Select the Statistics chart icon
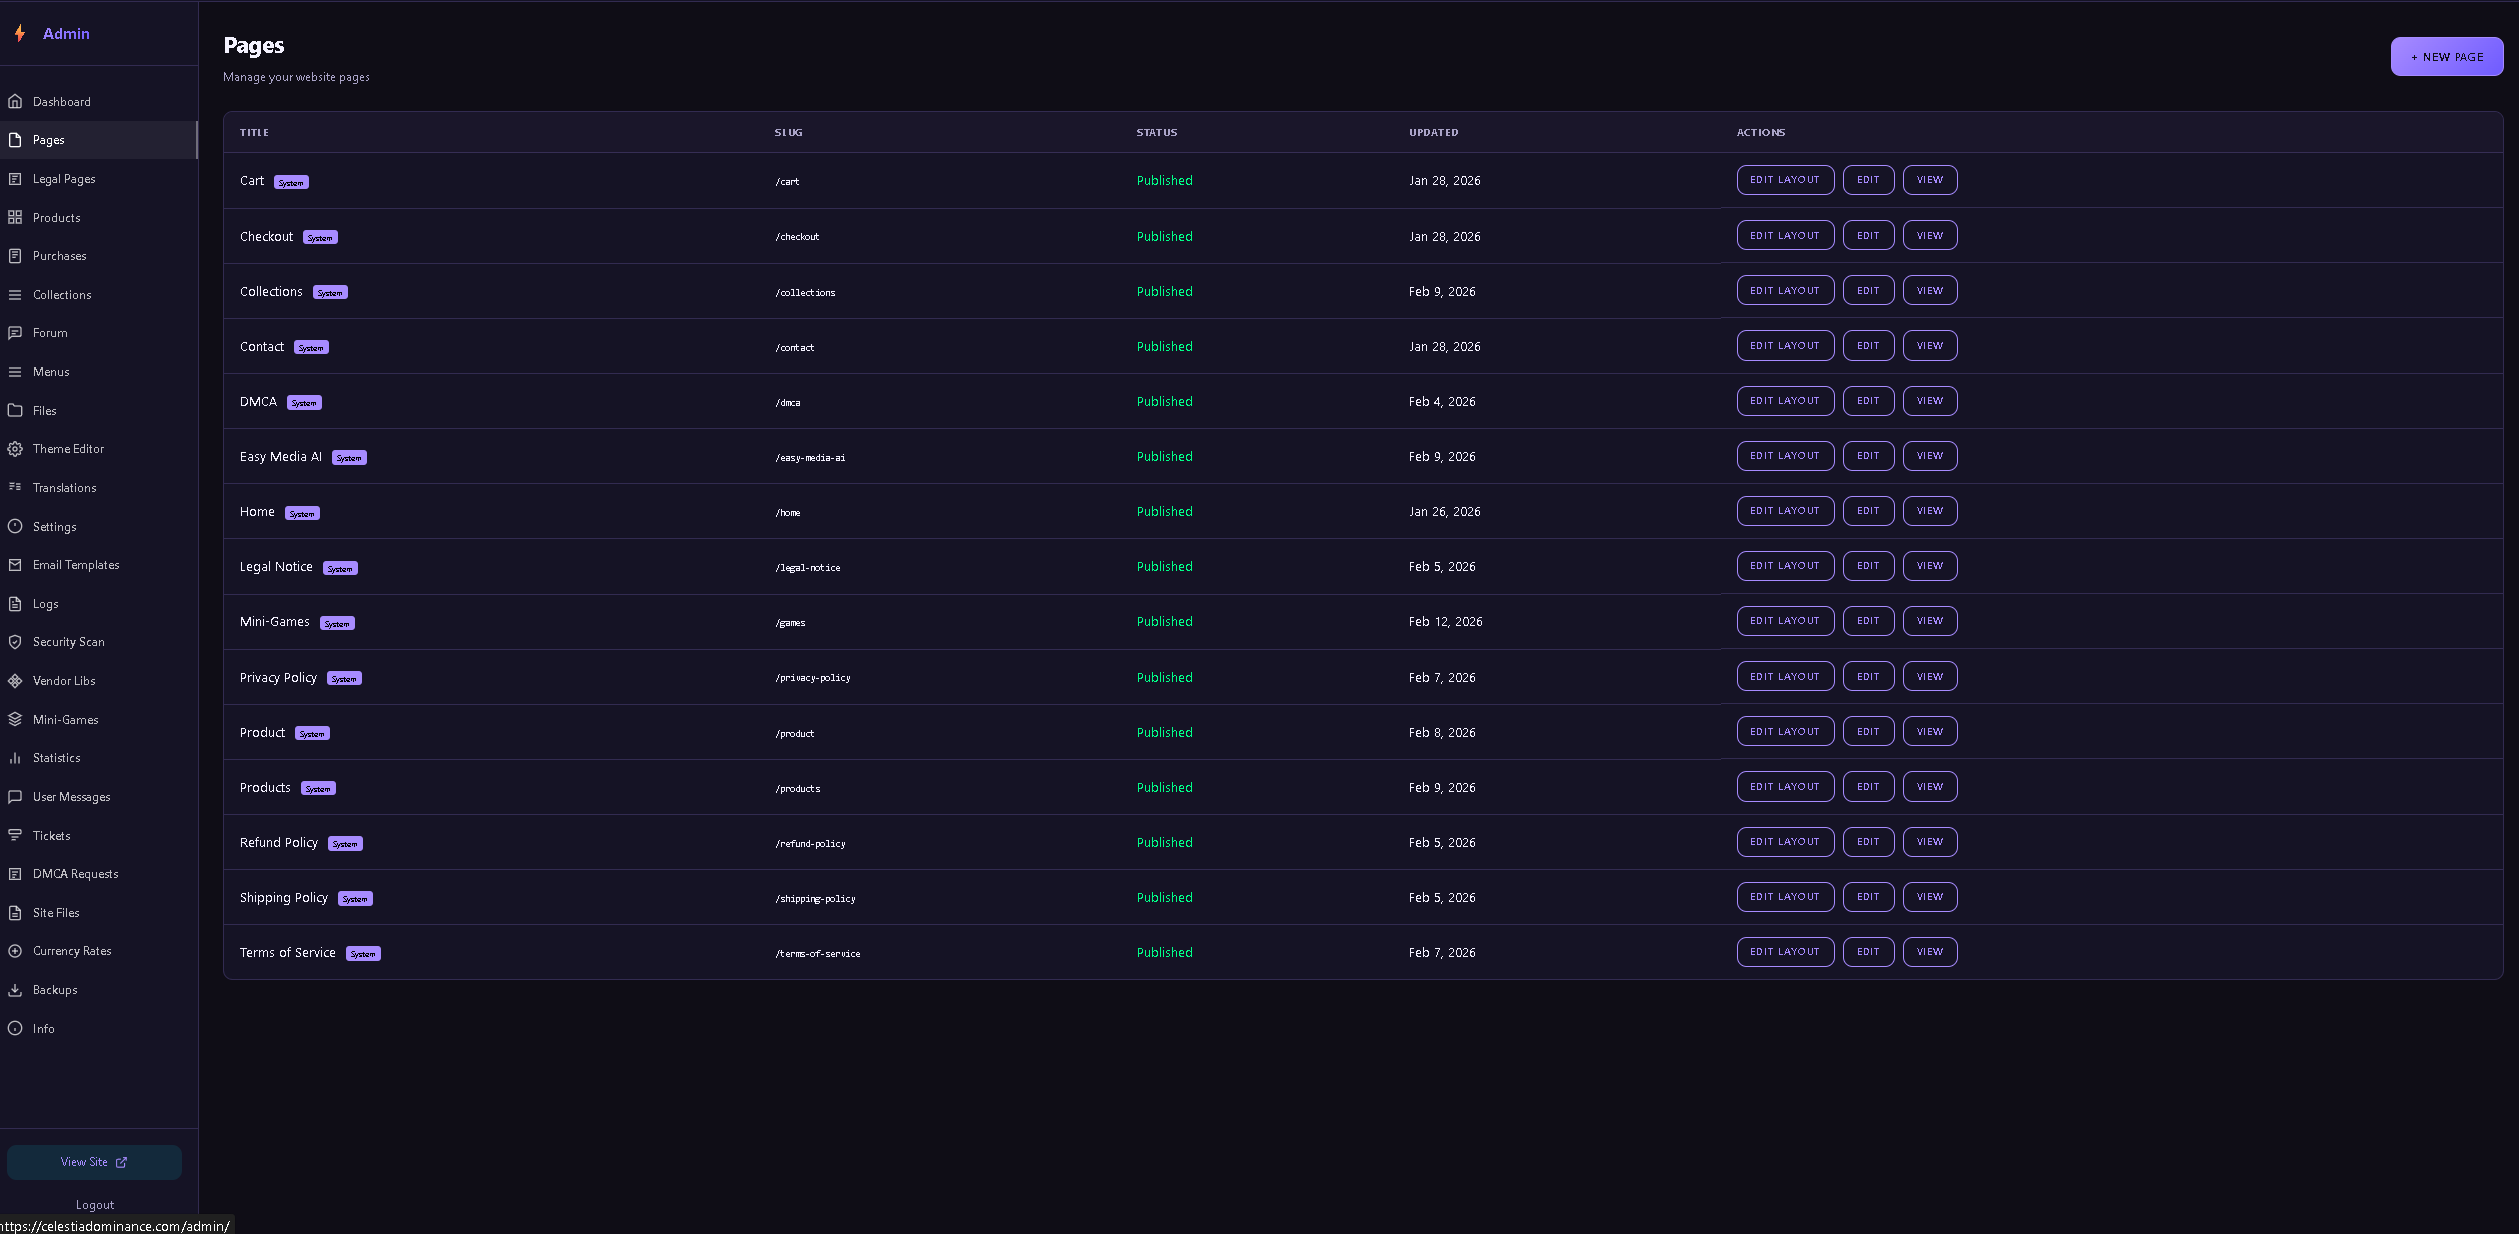This screenshot has height=1234, width=2519. [x=15, y=757]
